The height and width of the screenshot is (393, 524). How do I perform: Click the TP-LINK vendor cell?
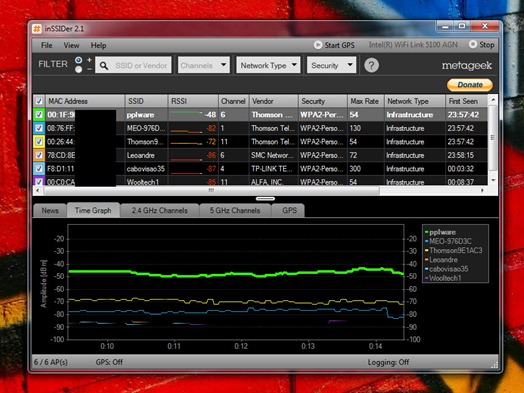click(273, 169)
